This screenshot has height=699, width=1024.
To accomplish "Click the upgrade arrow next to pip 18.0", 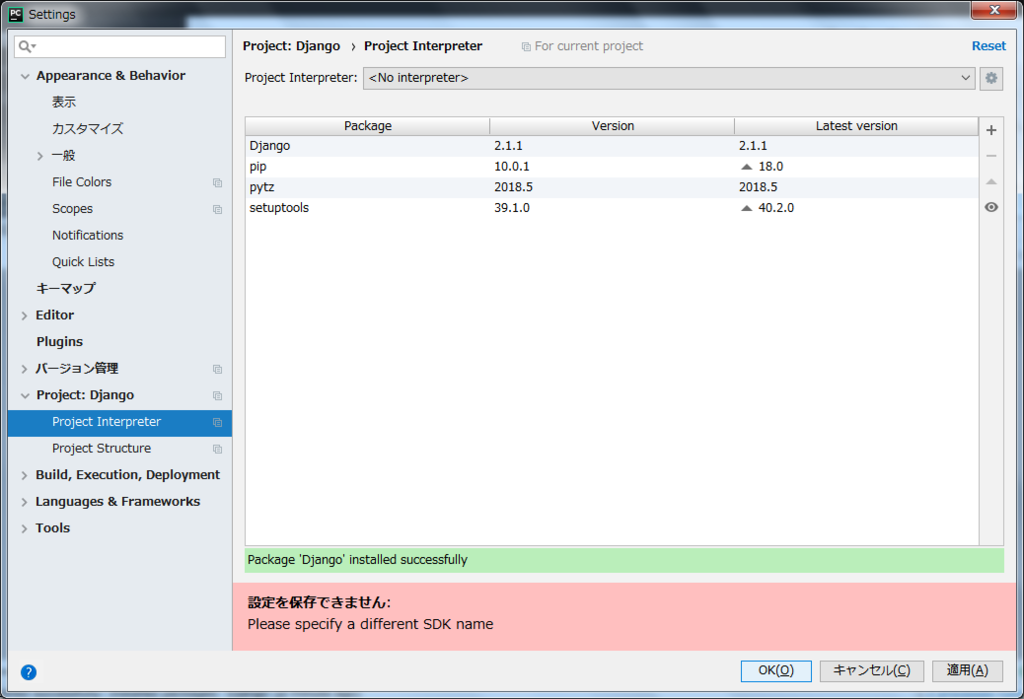I will pyautogui.click(x=746, y=167).
